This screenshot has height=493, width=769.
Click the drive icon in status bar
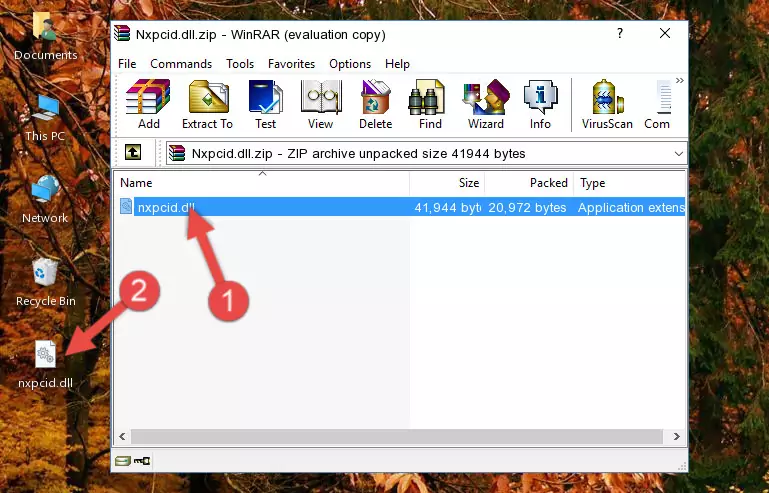[123, 461]
